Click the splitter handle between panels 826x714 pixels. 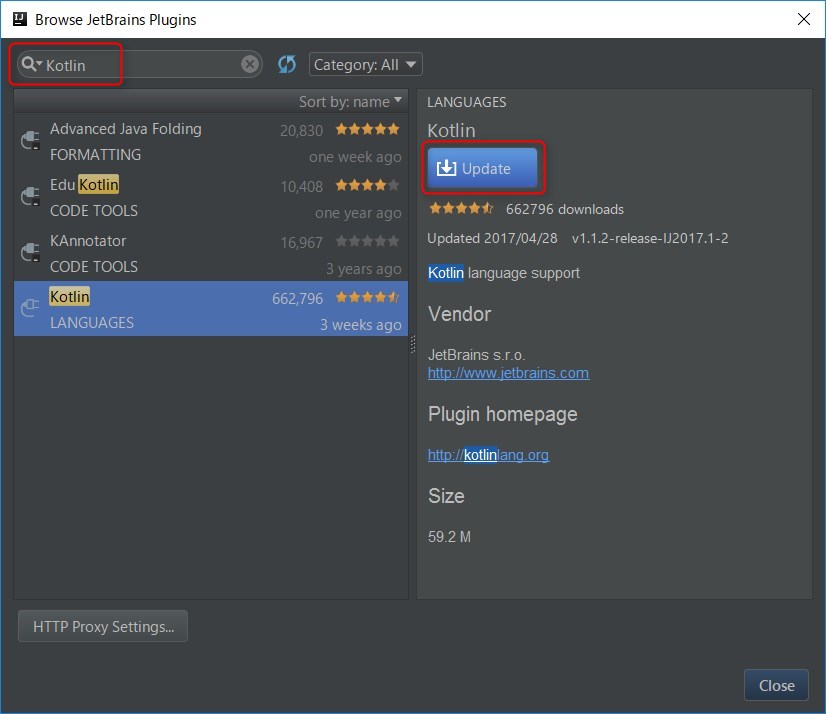(x=412, y=344)
